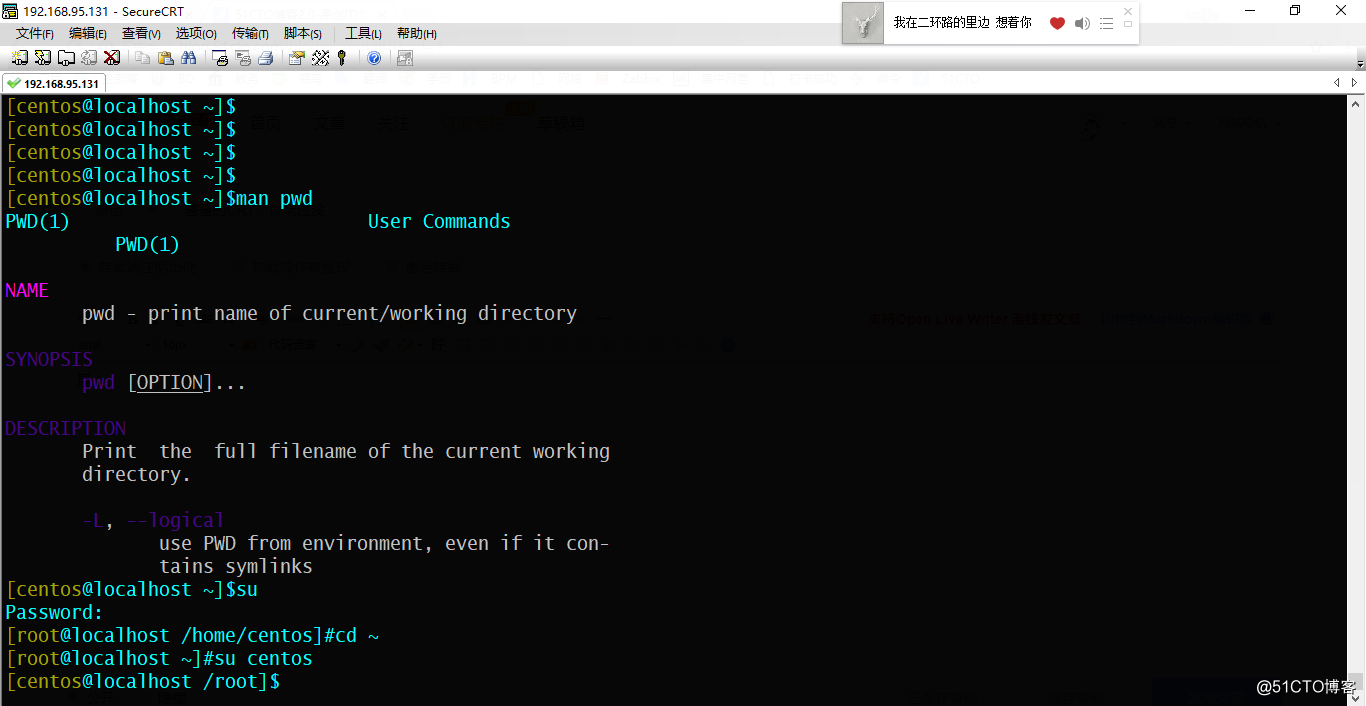
Task: Click the Disconnect icon with red X
Action: 112,58
